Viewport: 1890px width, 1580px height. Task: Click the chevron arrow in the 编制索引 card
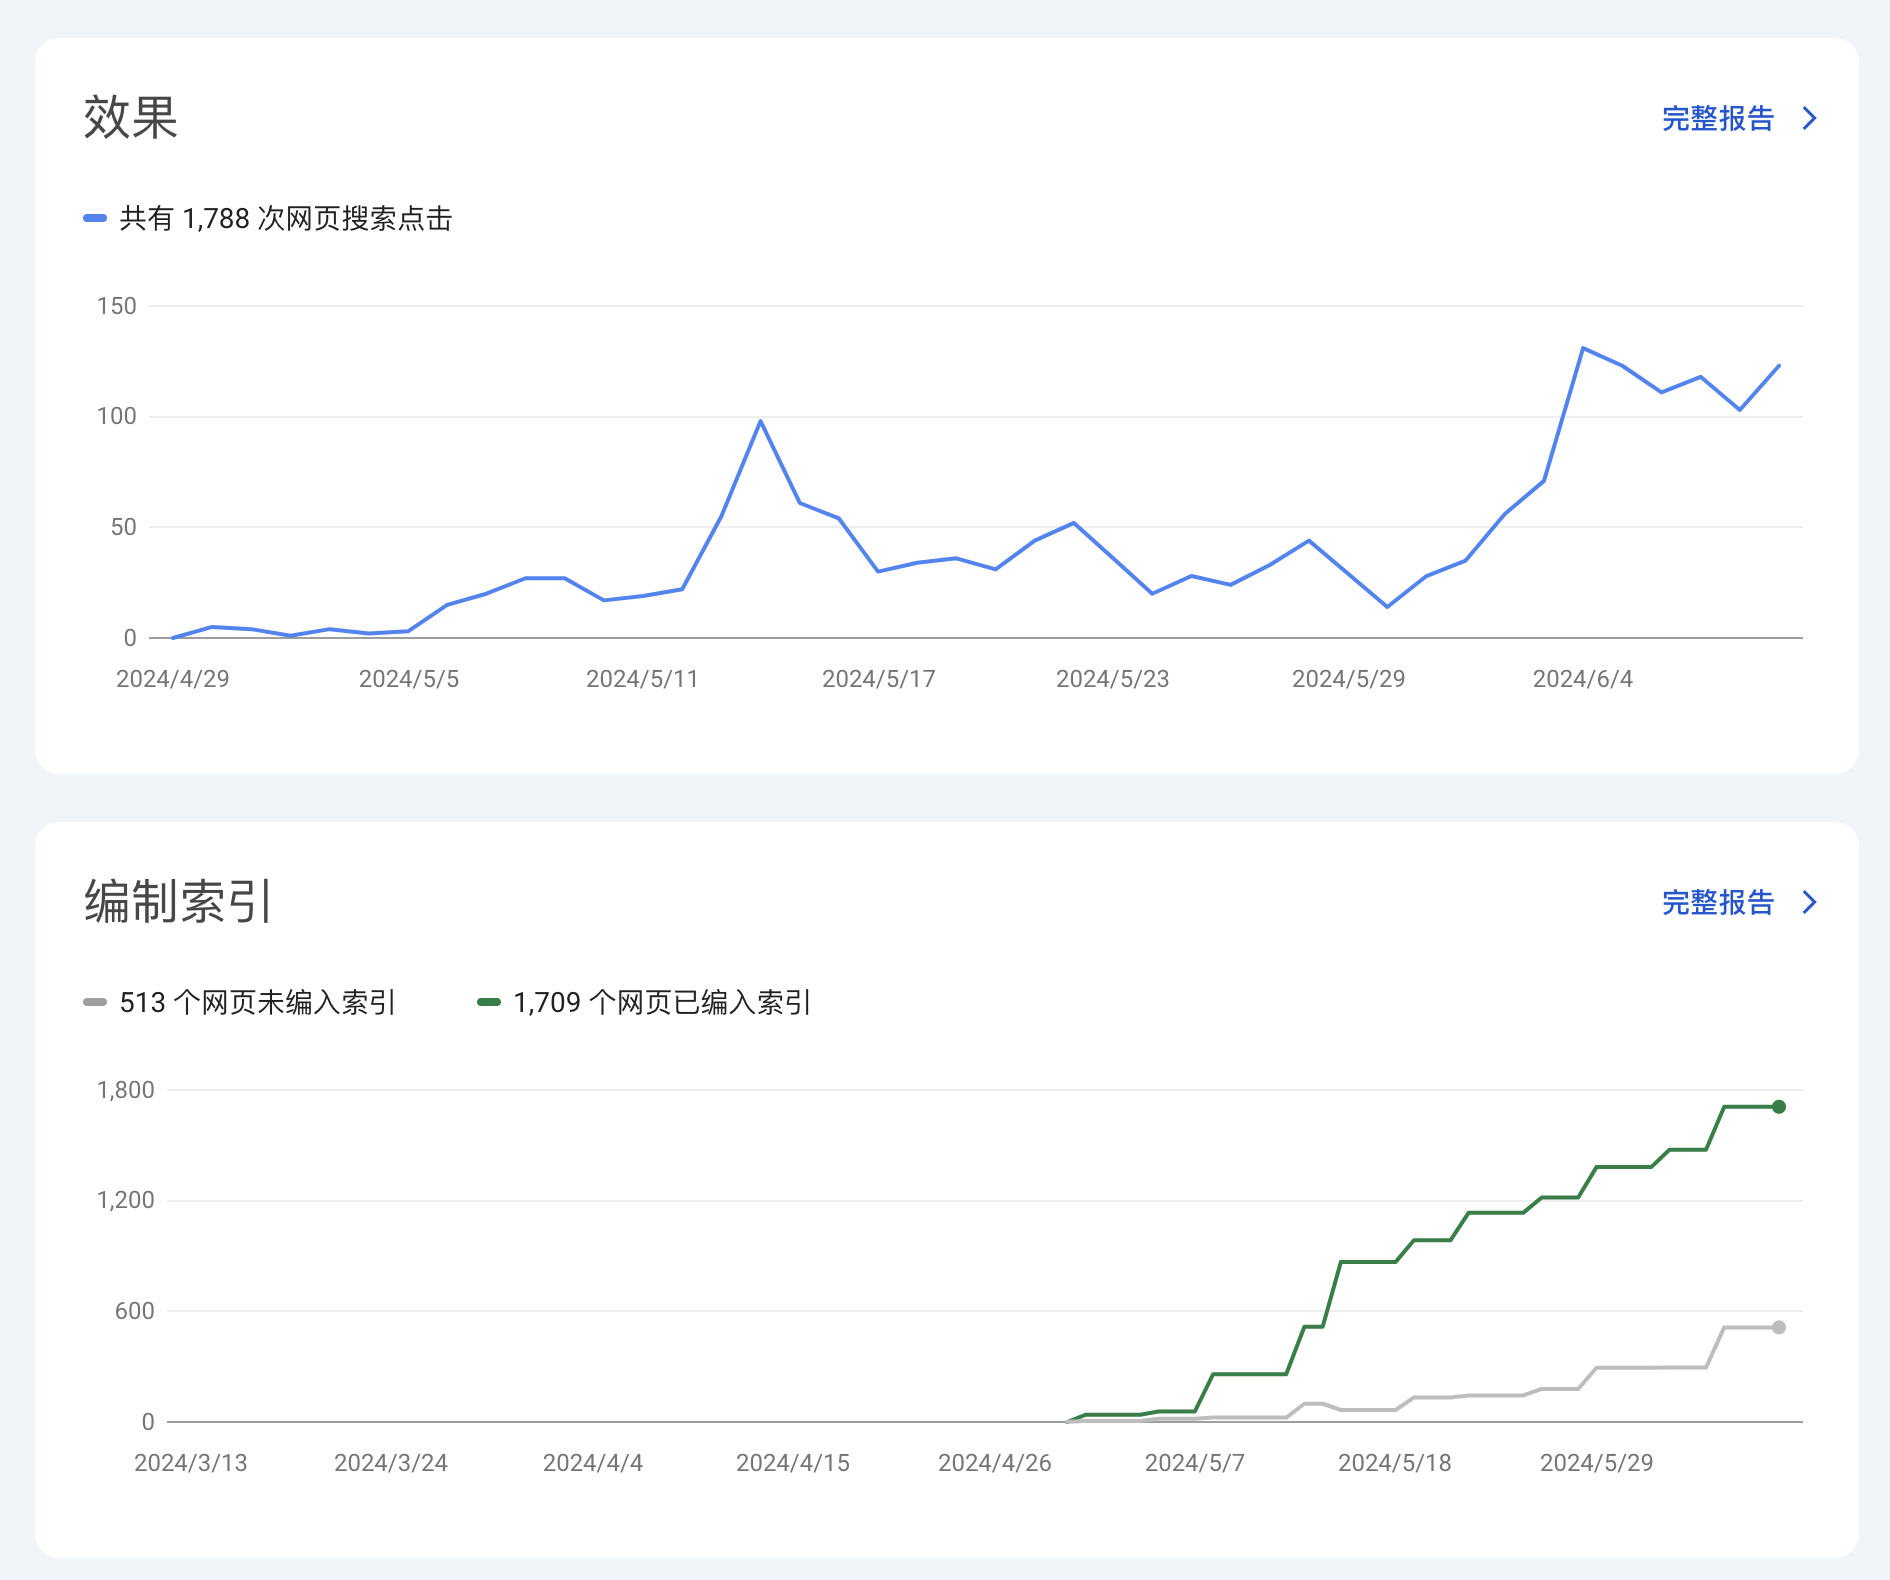pos(1809,903)
